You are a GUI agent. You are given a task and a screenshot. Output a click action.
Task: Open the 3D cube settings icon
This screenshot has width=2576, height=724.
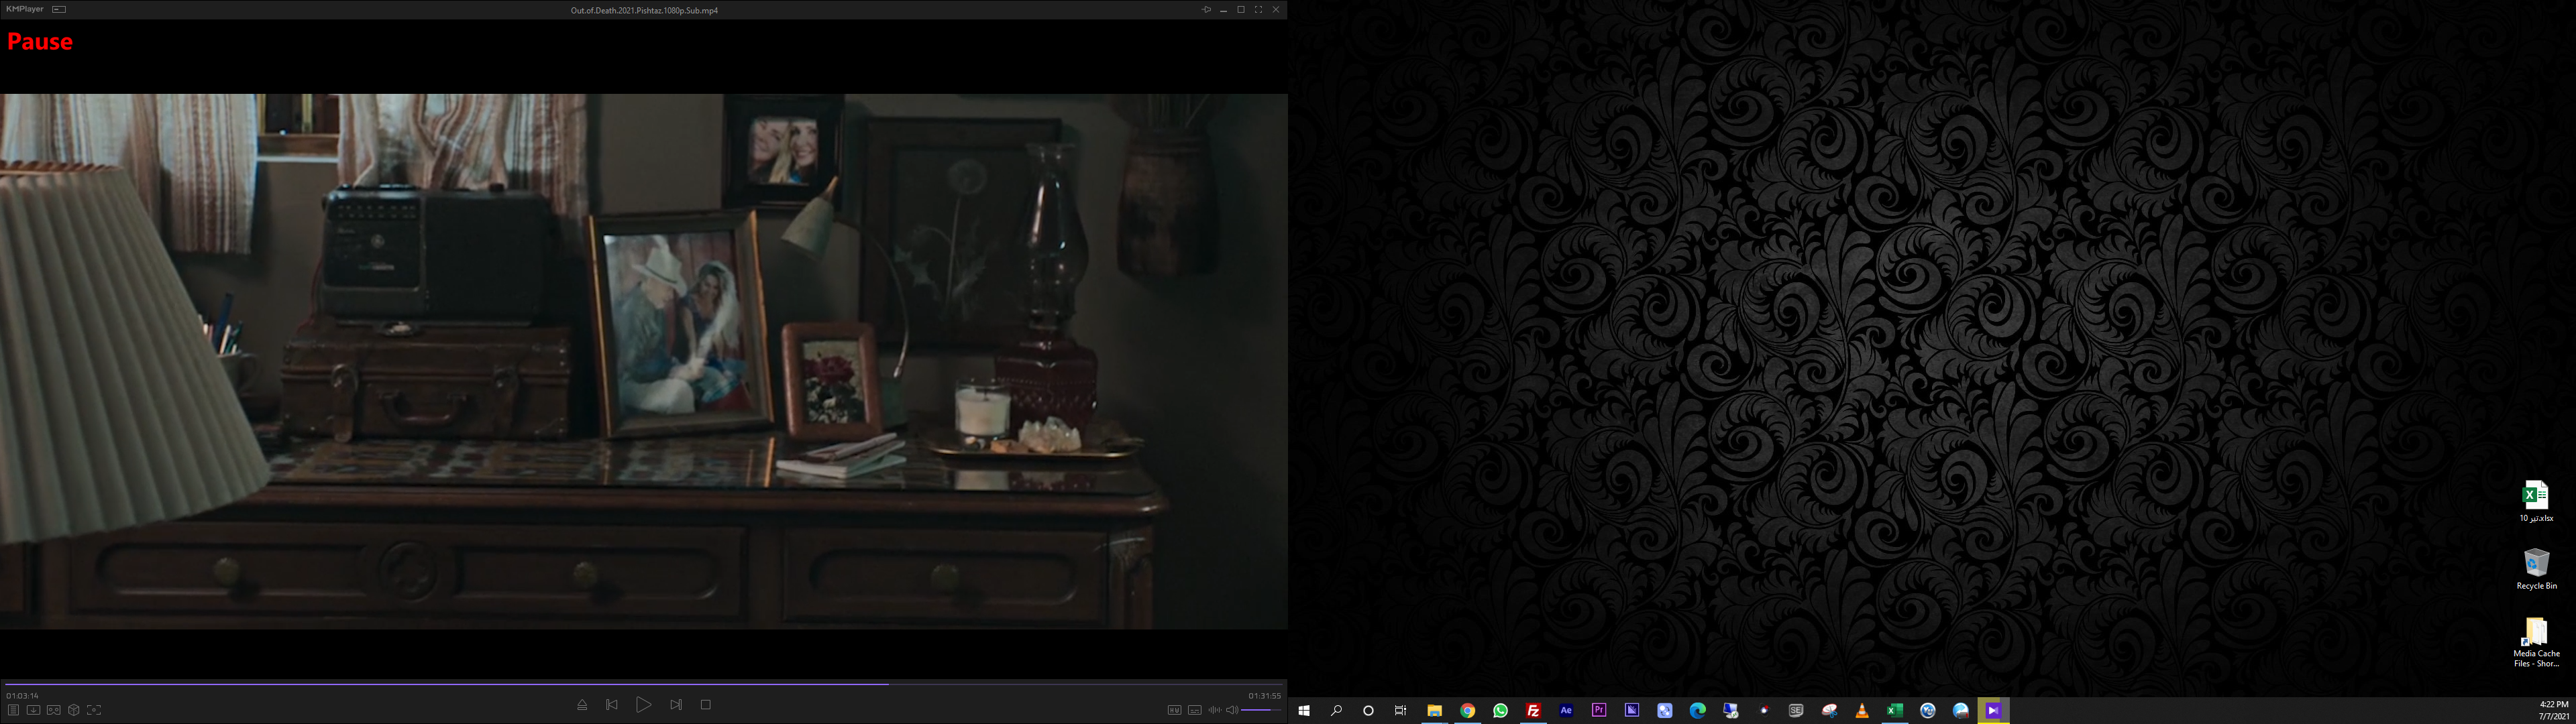[73, 710]
